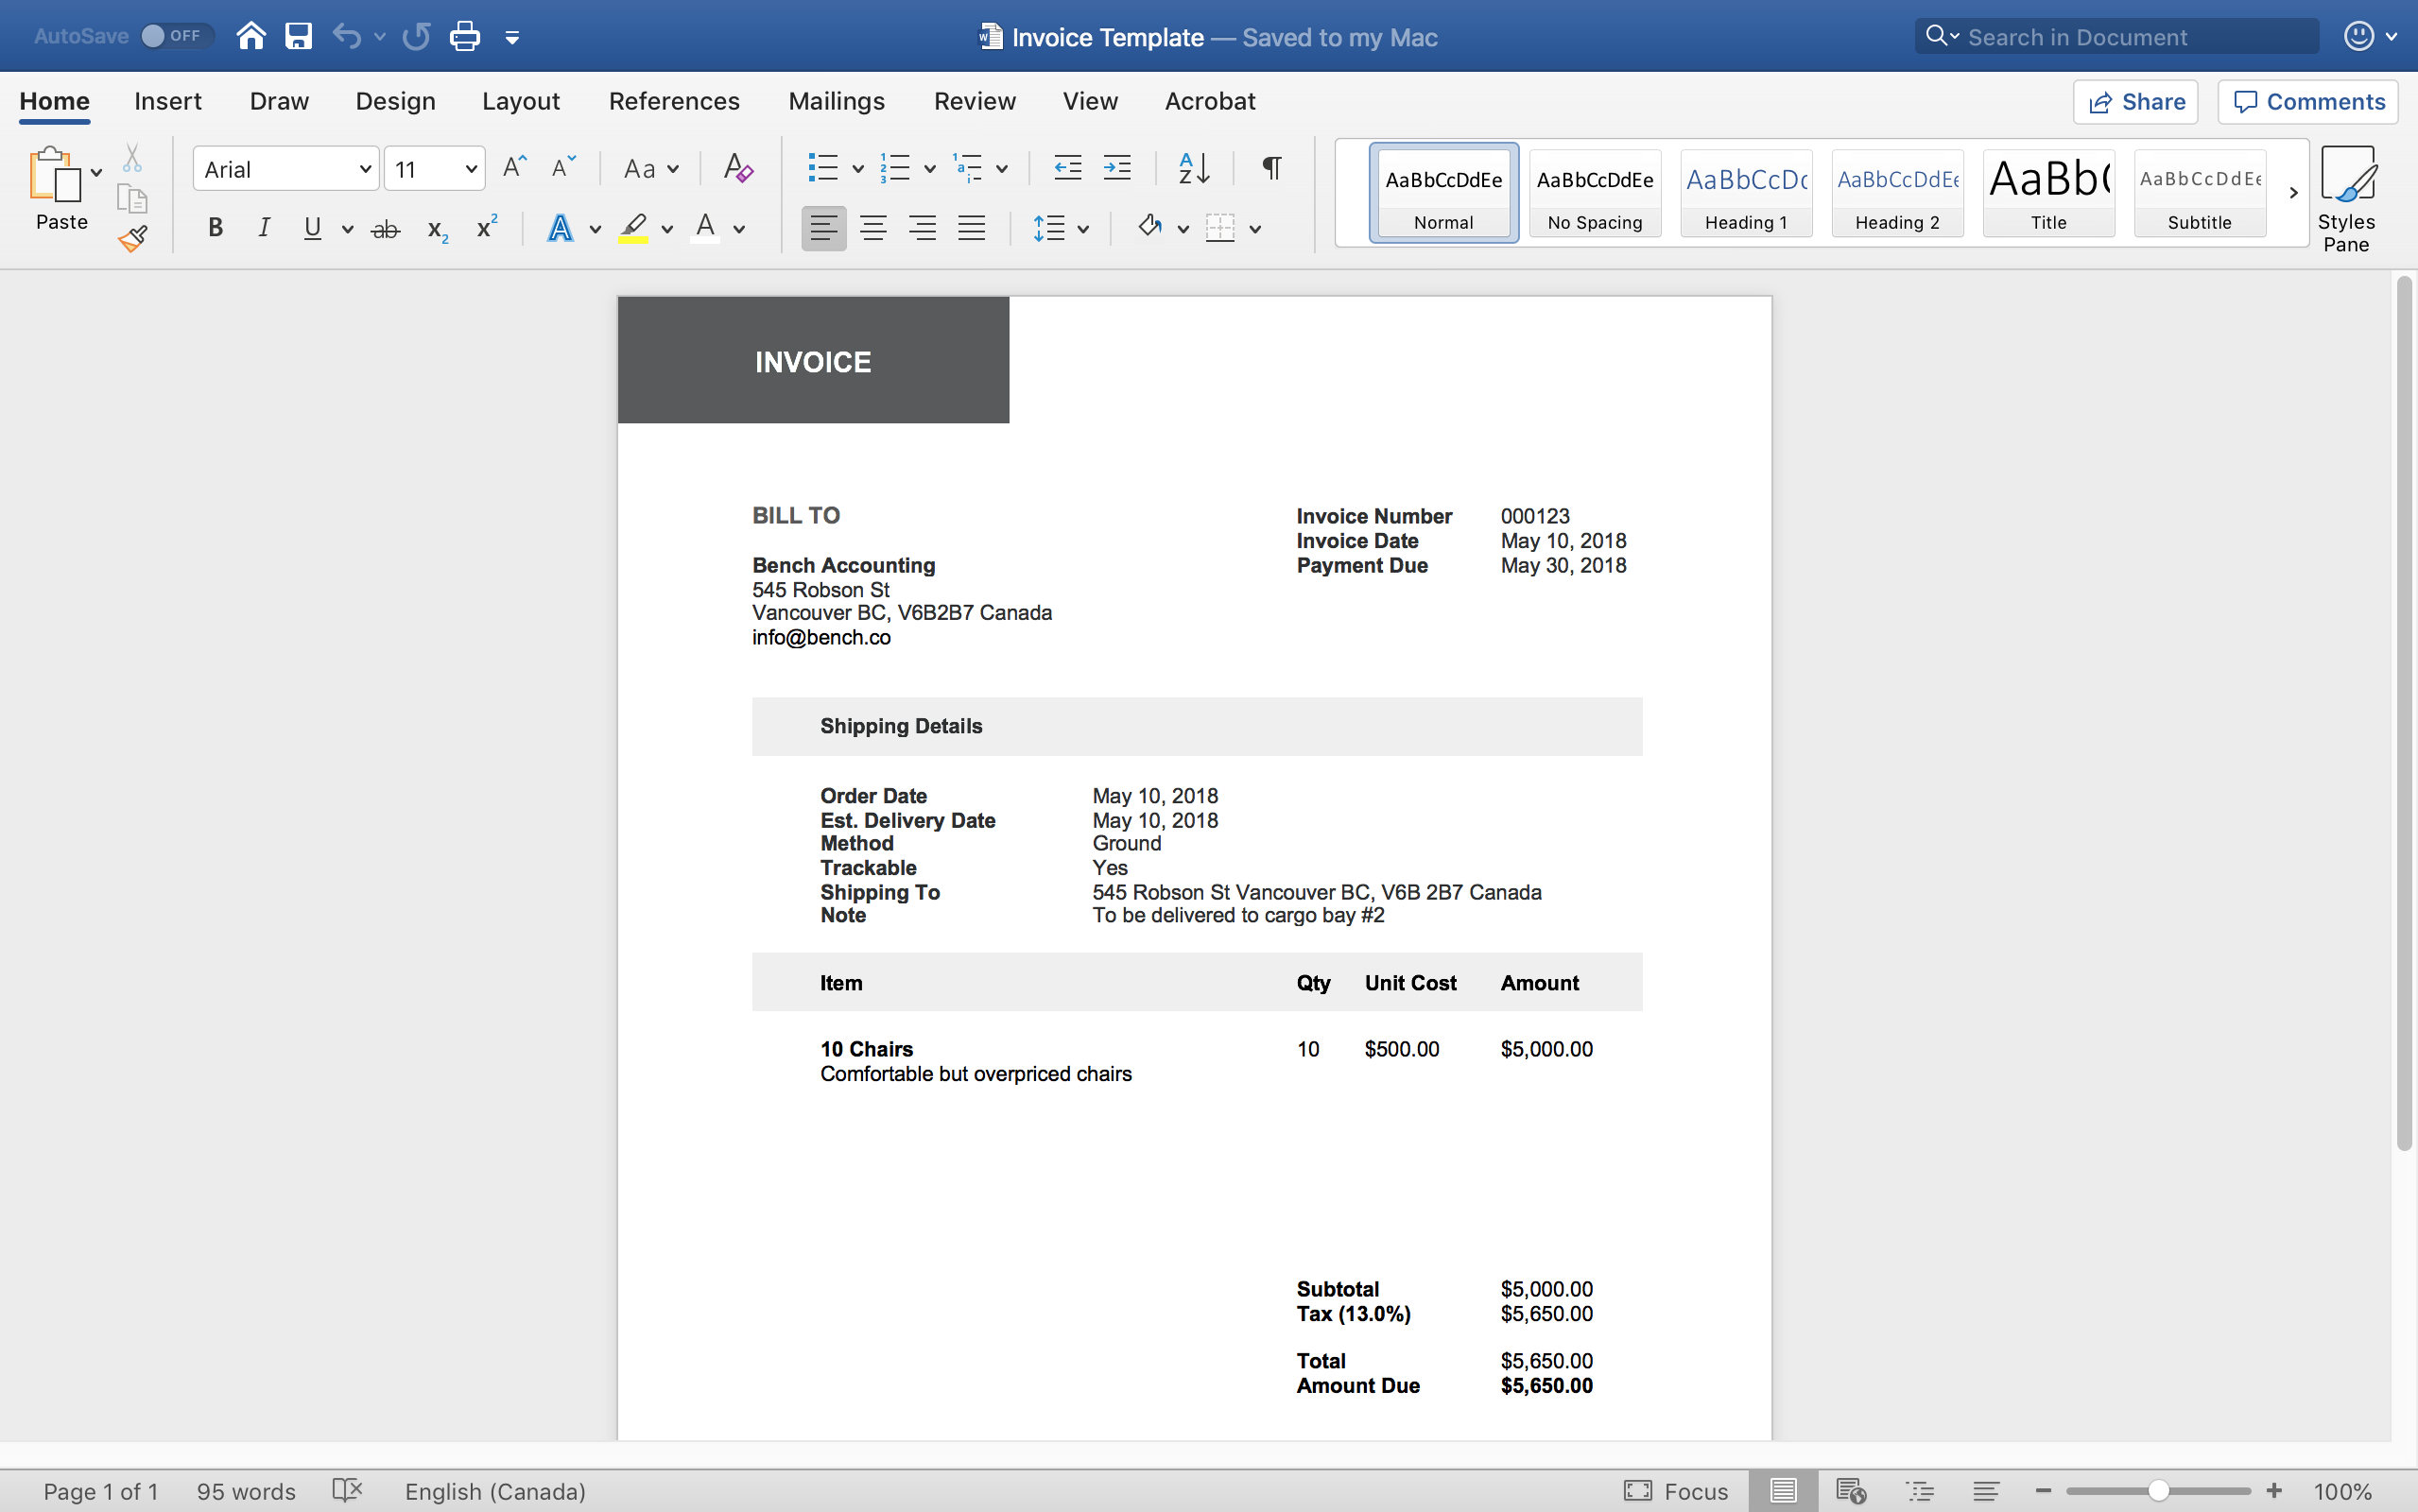This screenshot has height=1512, width=2418.
Task: Click the Share button
Action: click(x=2135, y=101)
